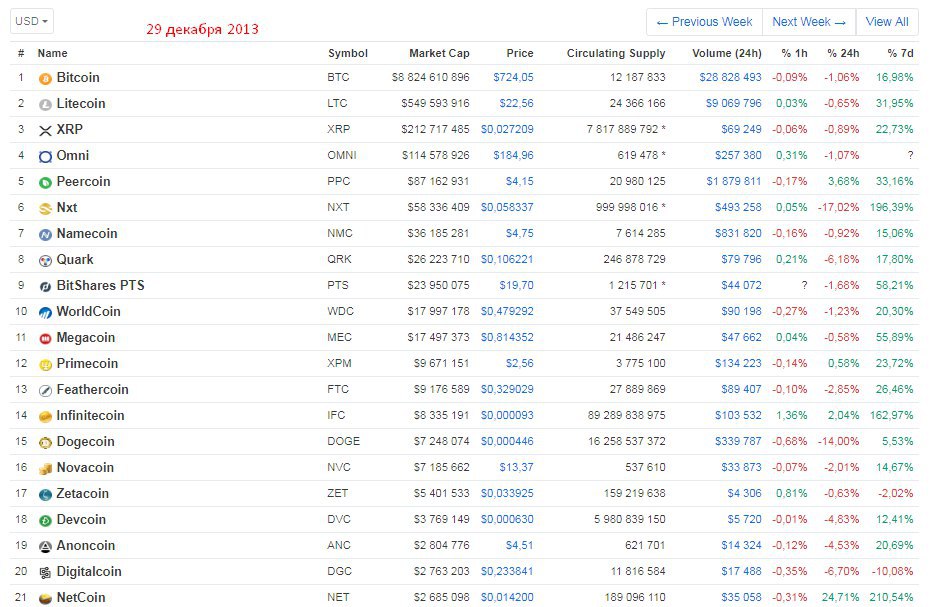Click the View All button

(x=887, y=22)
